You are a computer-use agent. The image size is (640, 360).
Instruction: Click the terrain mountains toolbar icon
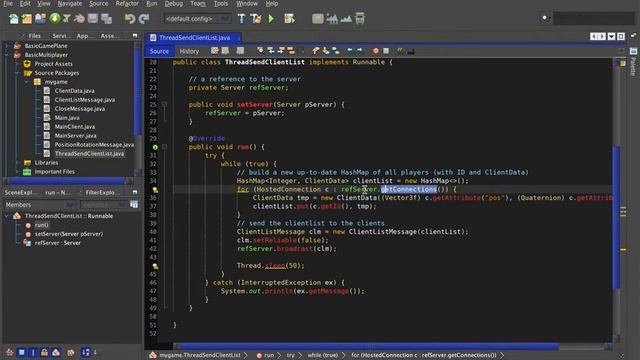point(346,19)
